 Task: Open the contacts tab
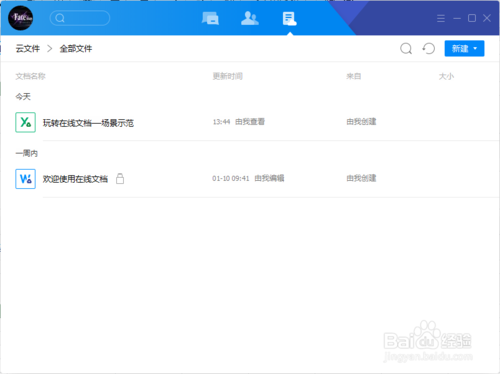[250, 18]
